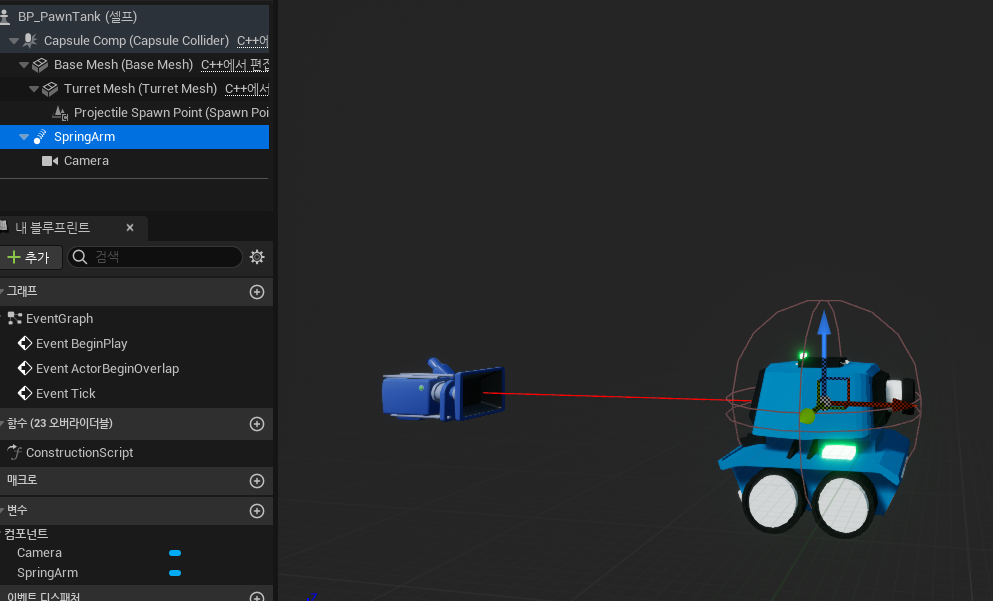This screenshot has height=601, width=993.
Task: Select Event BeginPlay node entry
Action: point(82,343)
